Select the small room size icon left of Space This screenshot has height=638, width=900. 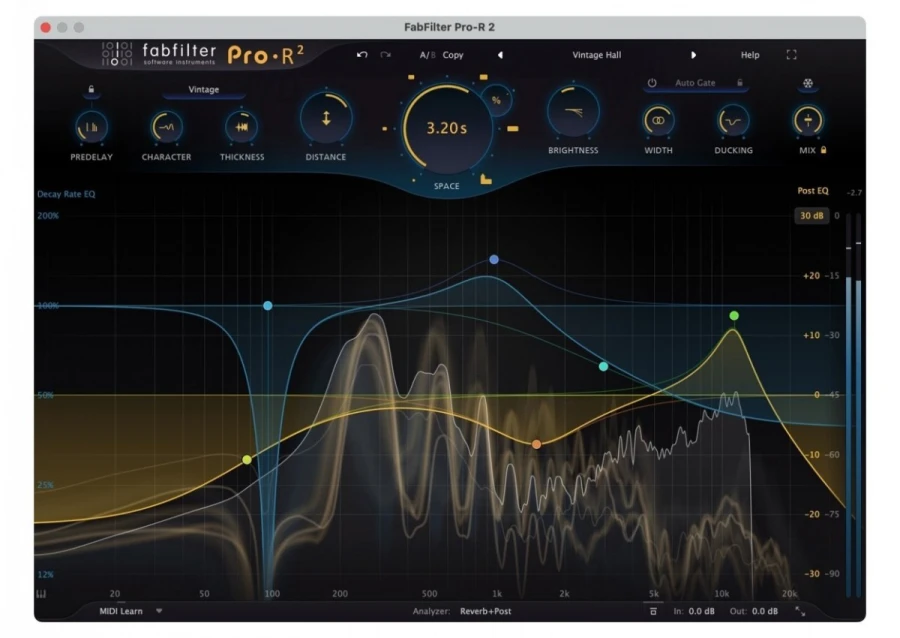(385, 129)
